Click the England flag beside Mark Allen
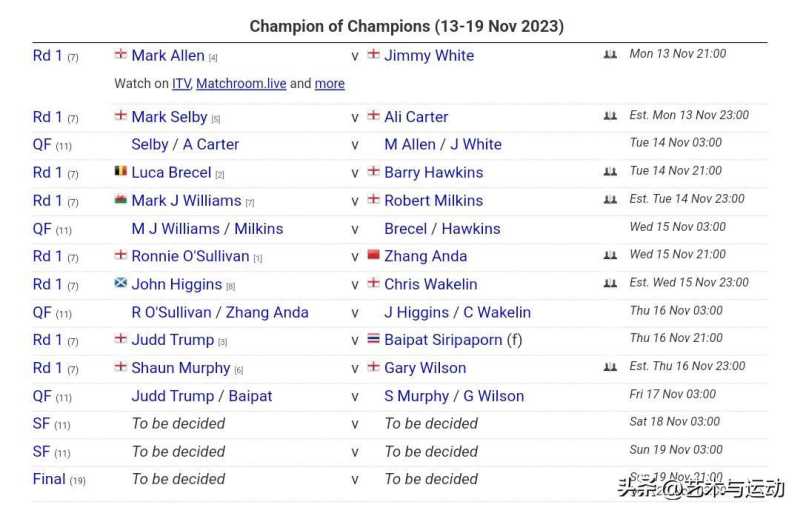 point(121,55)
